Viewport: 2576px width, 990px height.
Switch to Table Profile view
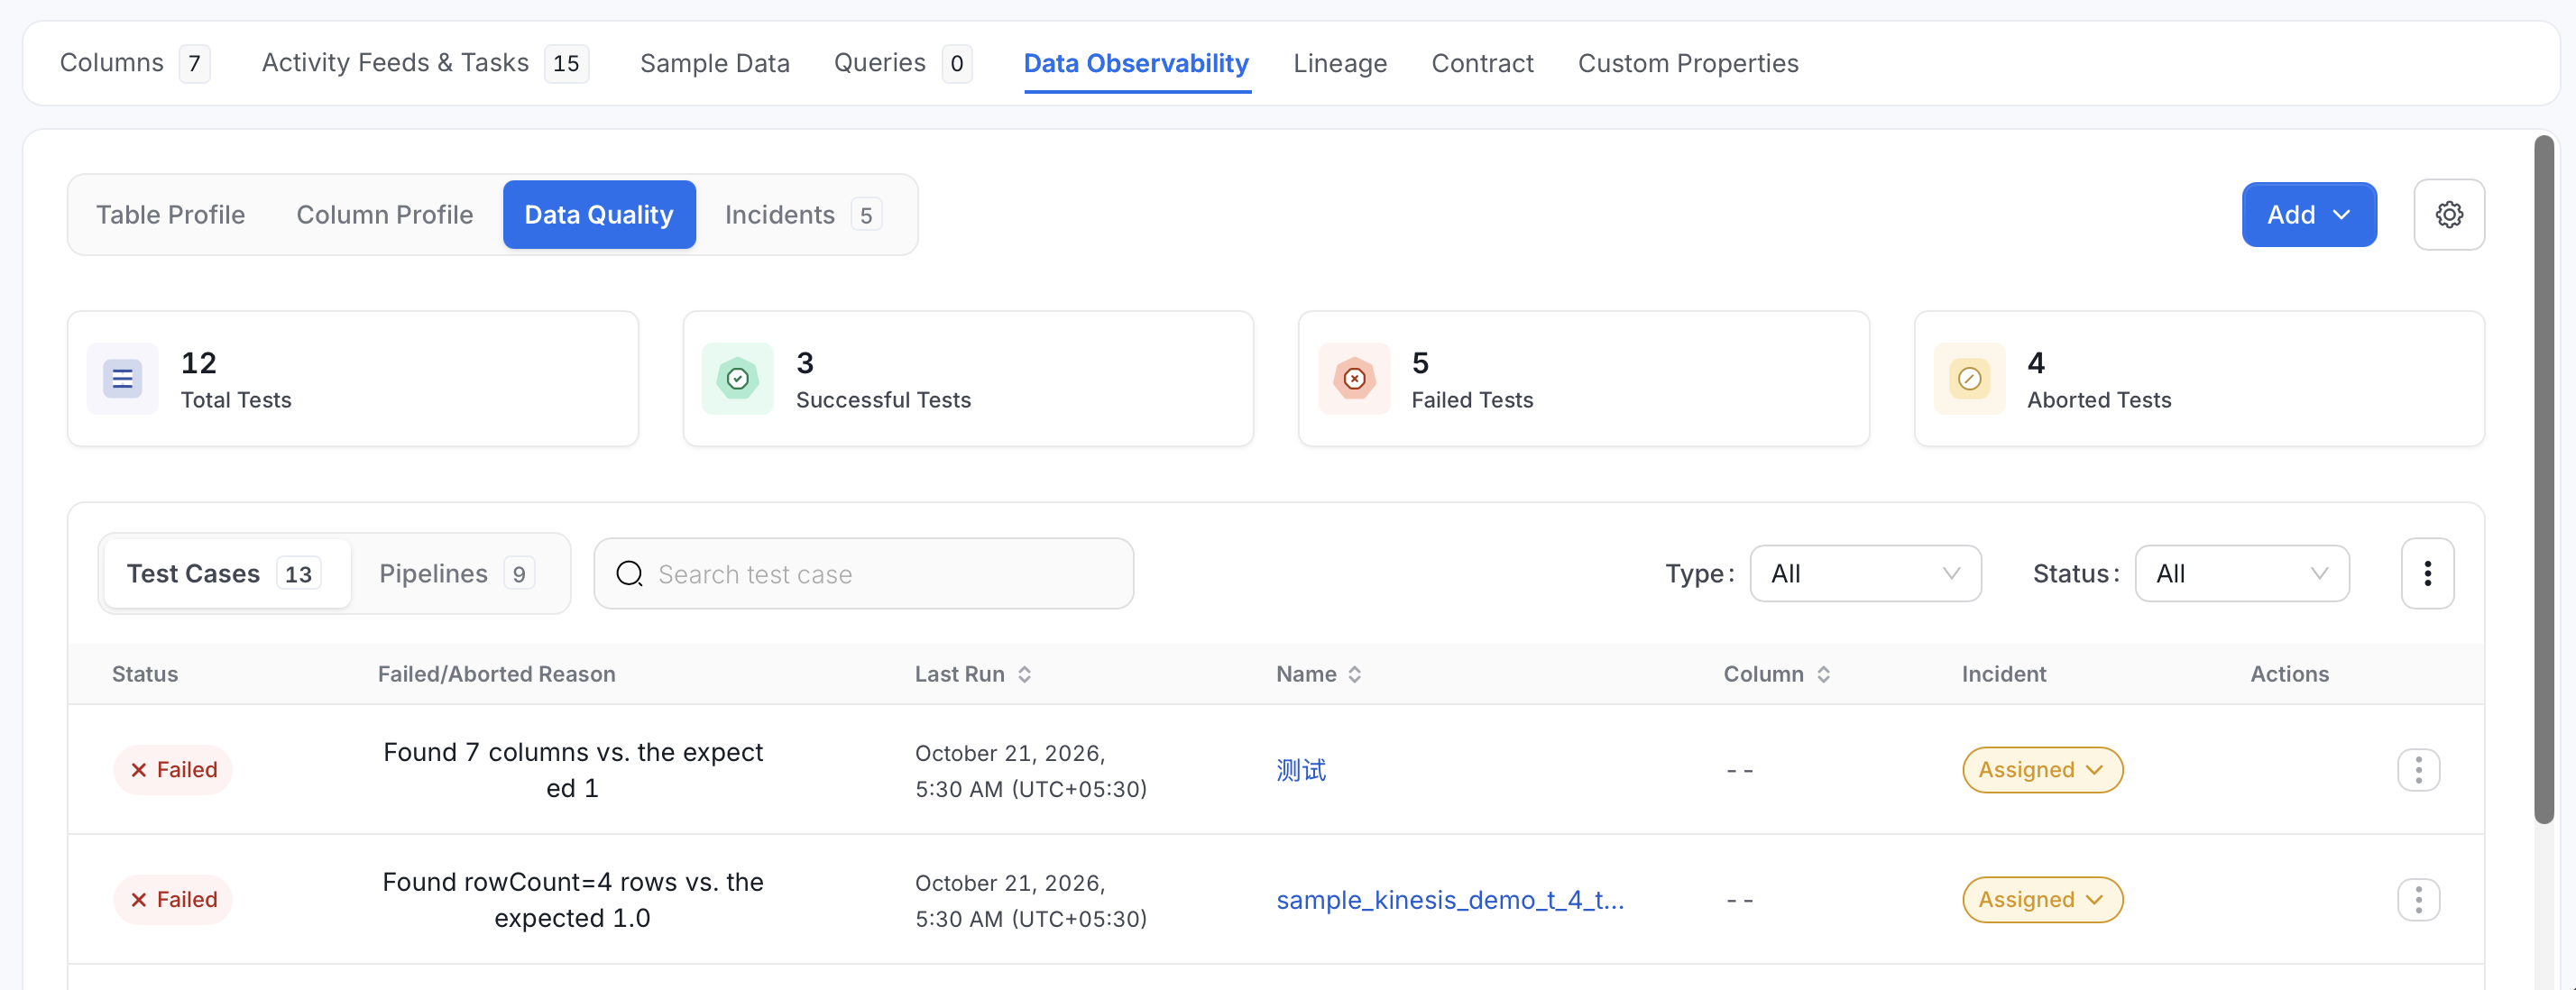pyautogui.click(x=170, y=214)
